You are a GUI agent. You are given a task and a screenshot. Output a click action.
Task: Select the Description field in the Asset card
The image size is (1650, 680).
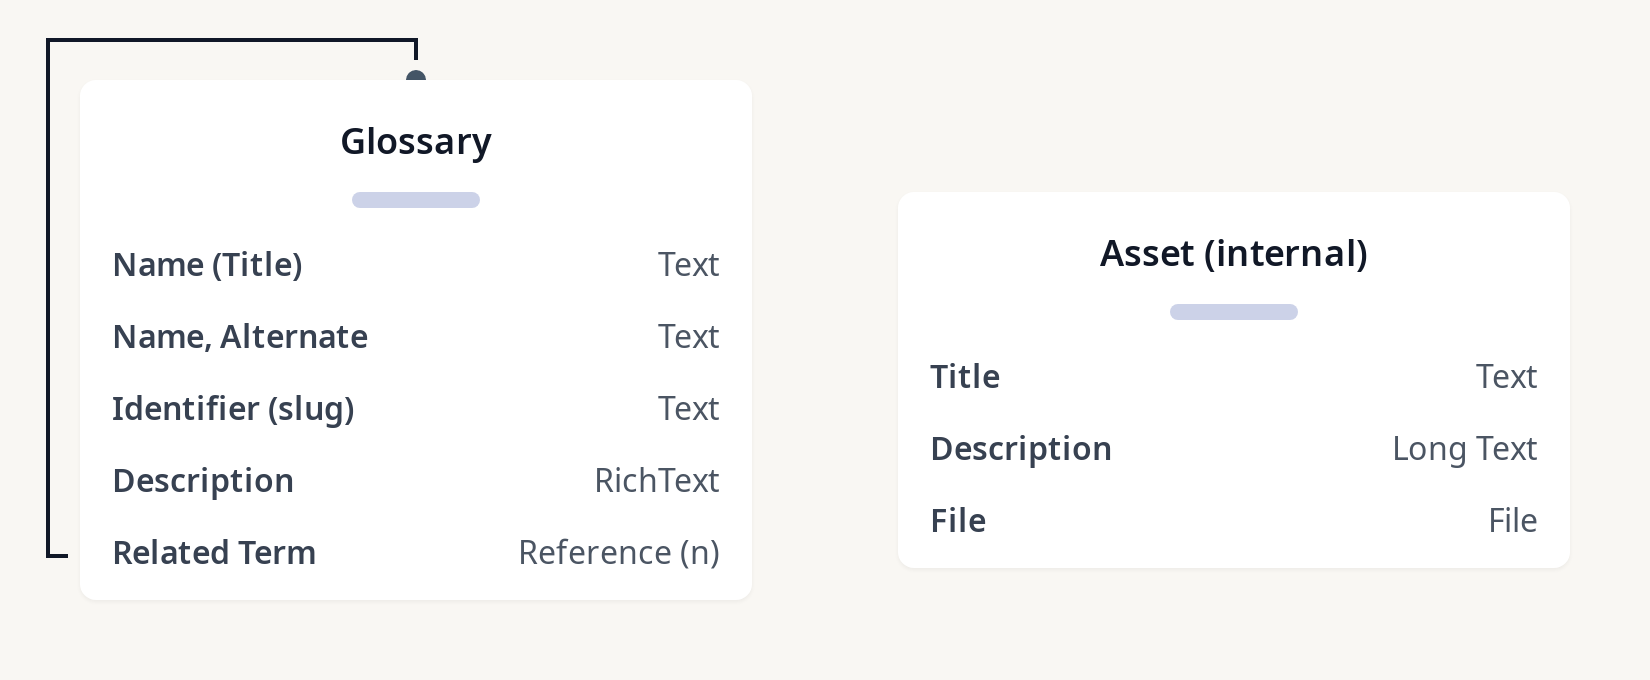point(1021,449)
